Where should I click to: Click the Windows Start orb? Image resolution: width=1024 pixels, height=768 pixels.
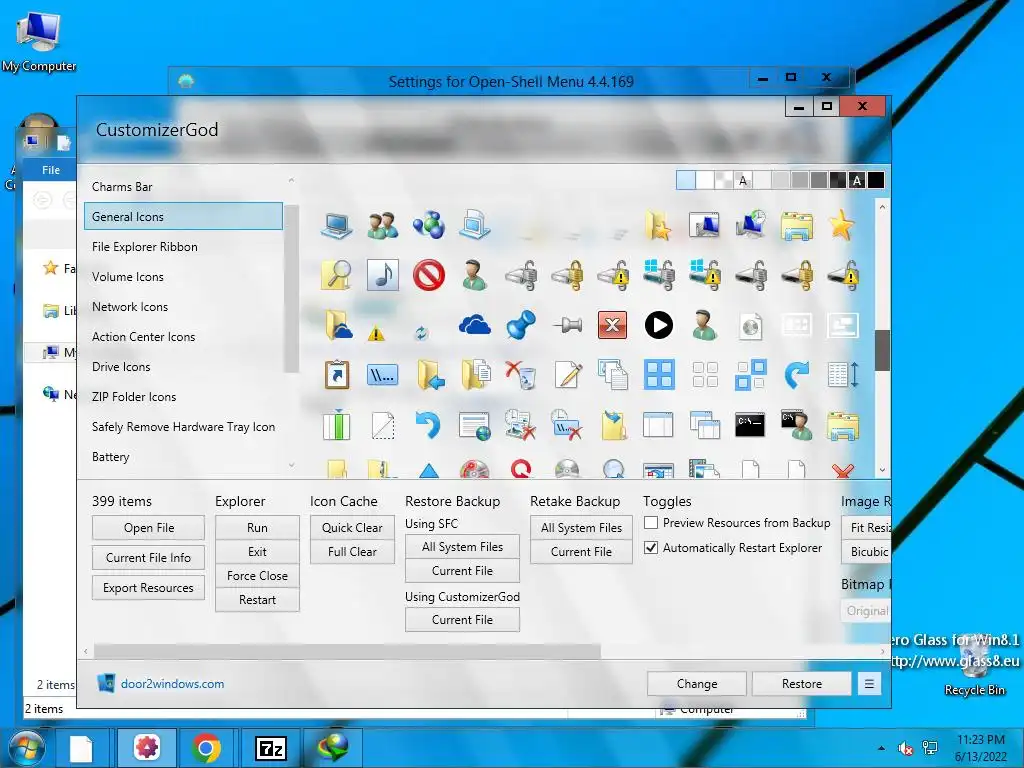click(25, 748)
